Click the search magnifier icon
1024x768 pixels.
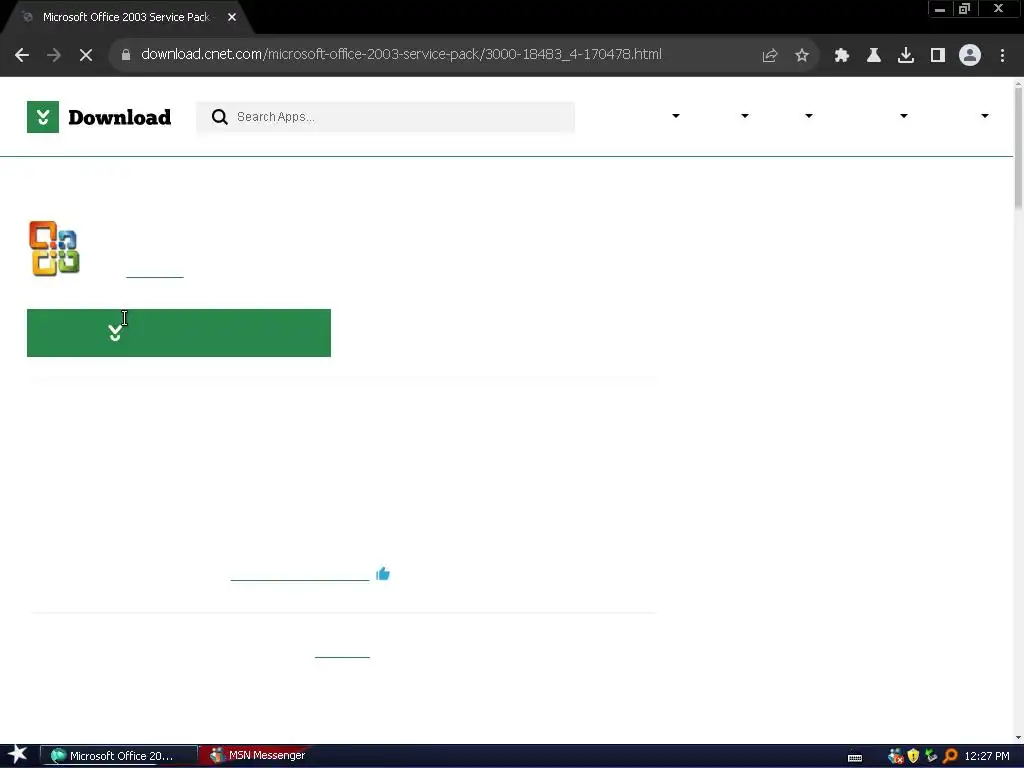(219, 117)
